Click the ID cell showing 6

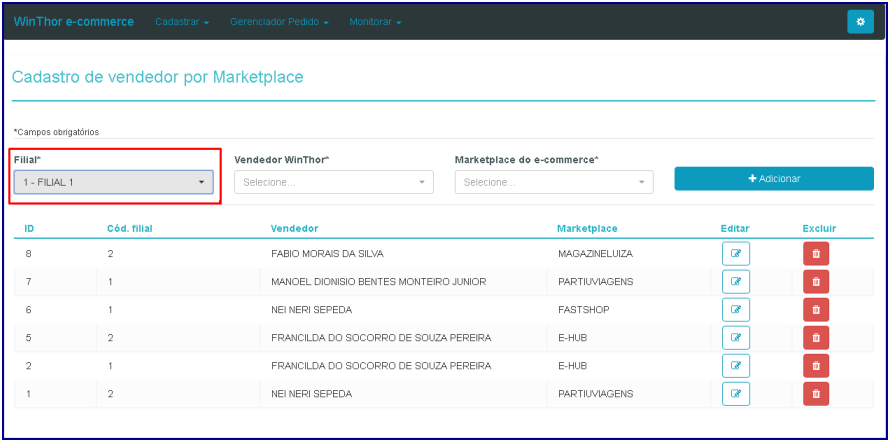coord(28,310)
